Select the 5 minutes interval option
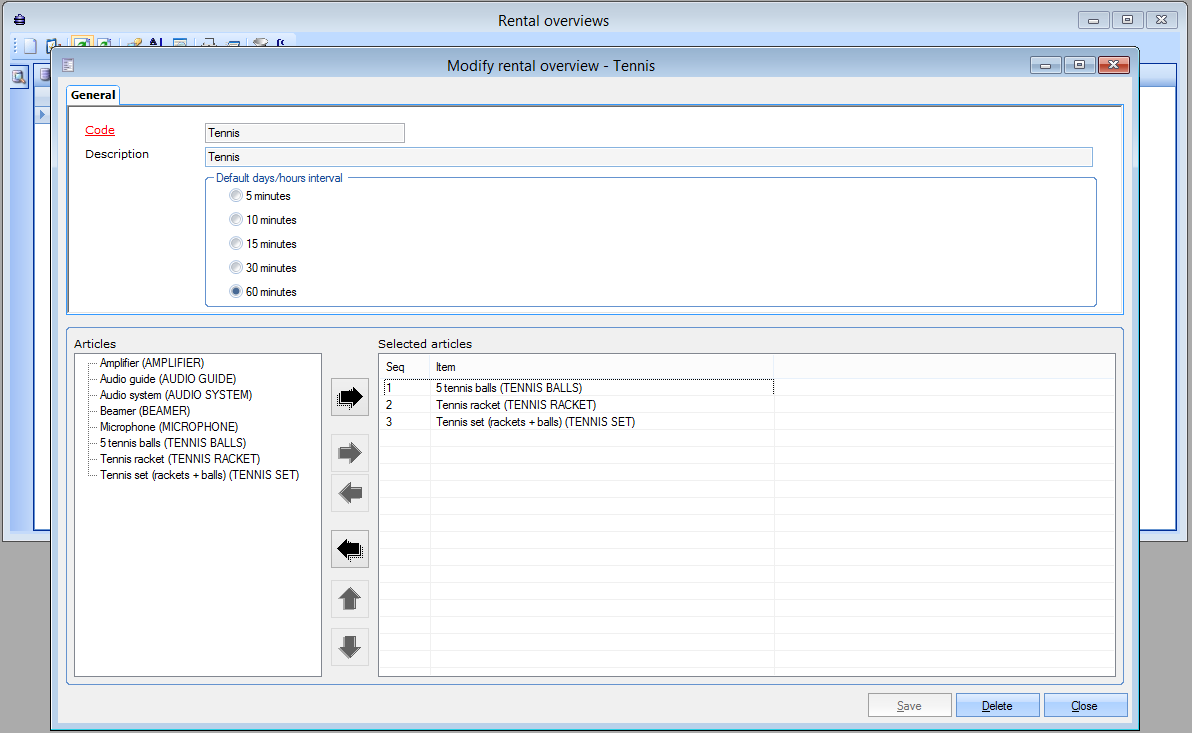 click(x=236, y=196)
